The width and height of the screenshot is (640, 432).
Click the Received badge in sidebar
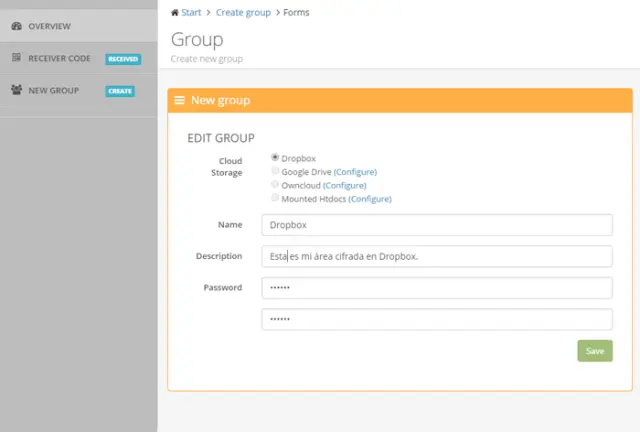[123, 59]
